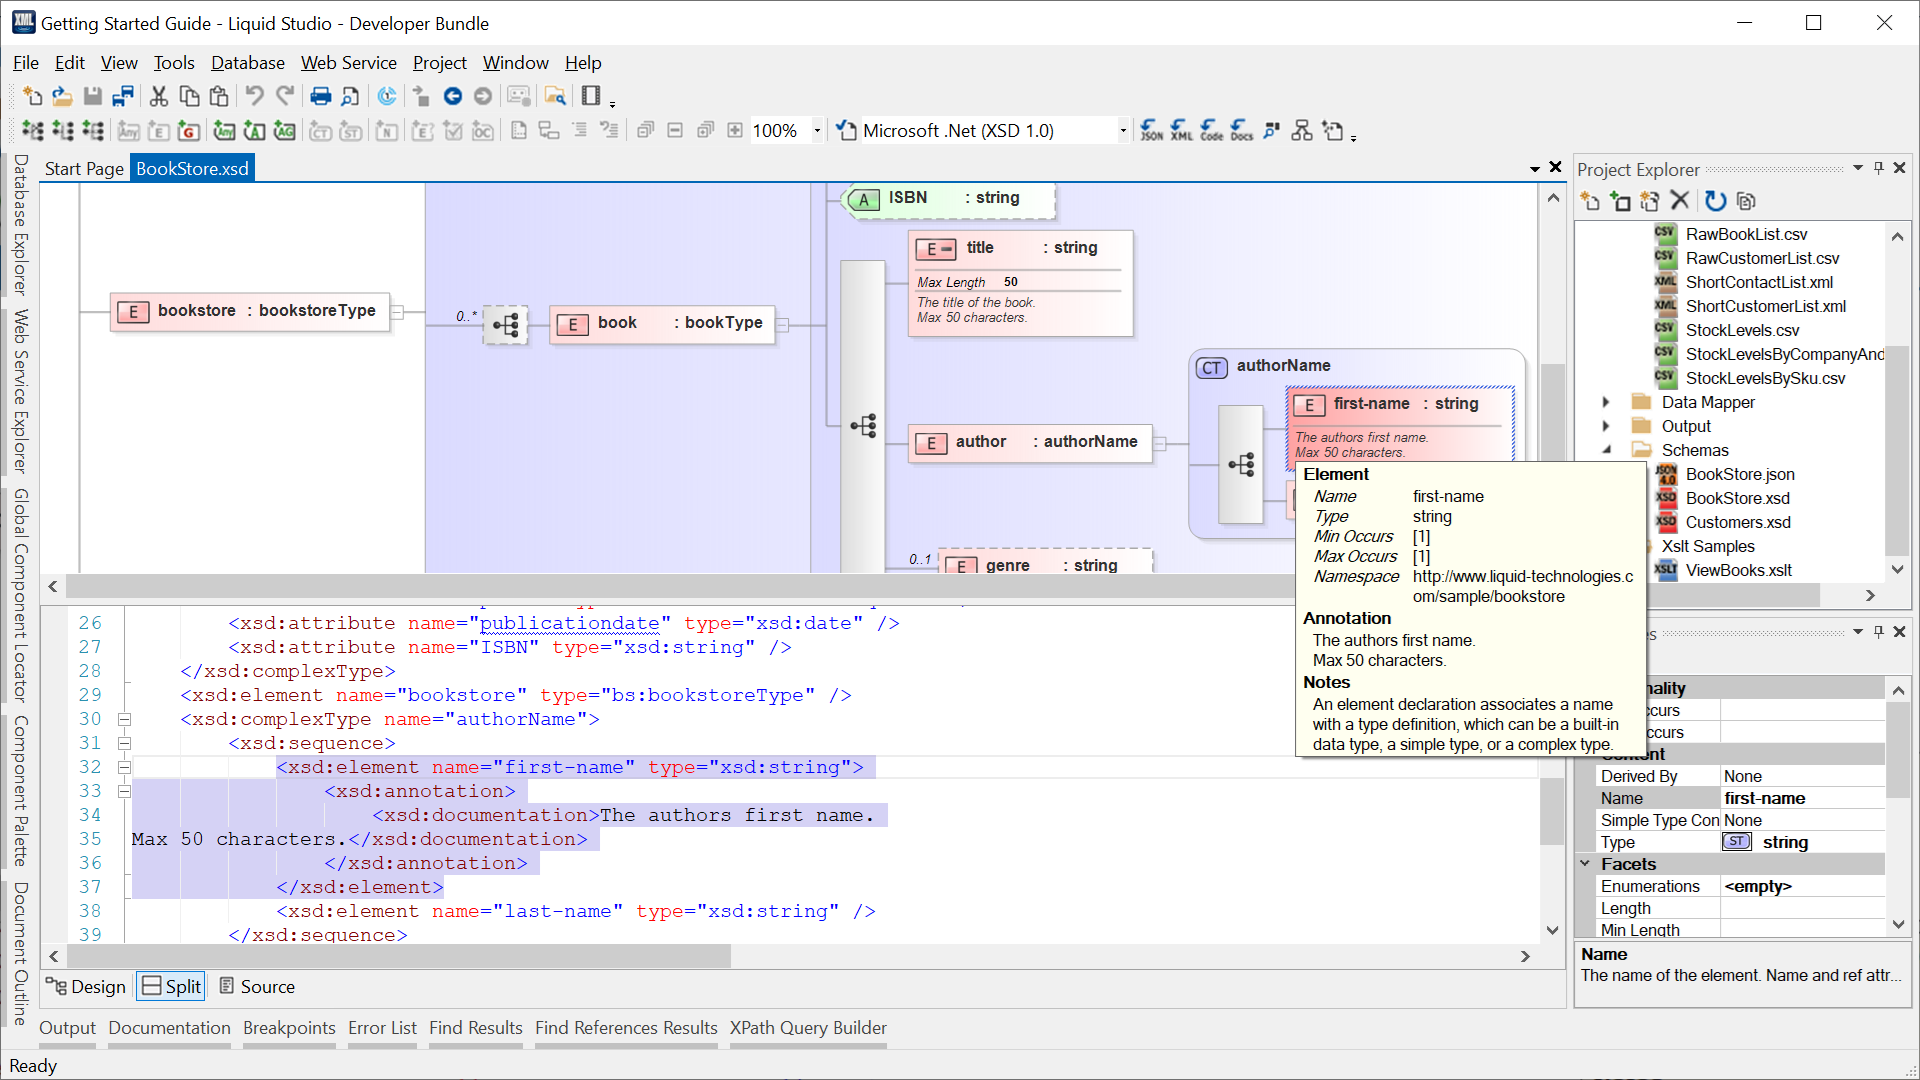This screenshot has width=1920, height=1080.
Task: Generate a JSON sample document
Action: coord(1151,130)
